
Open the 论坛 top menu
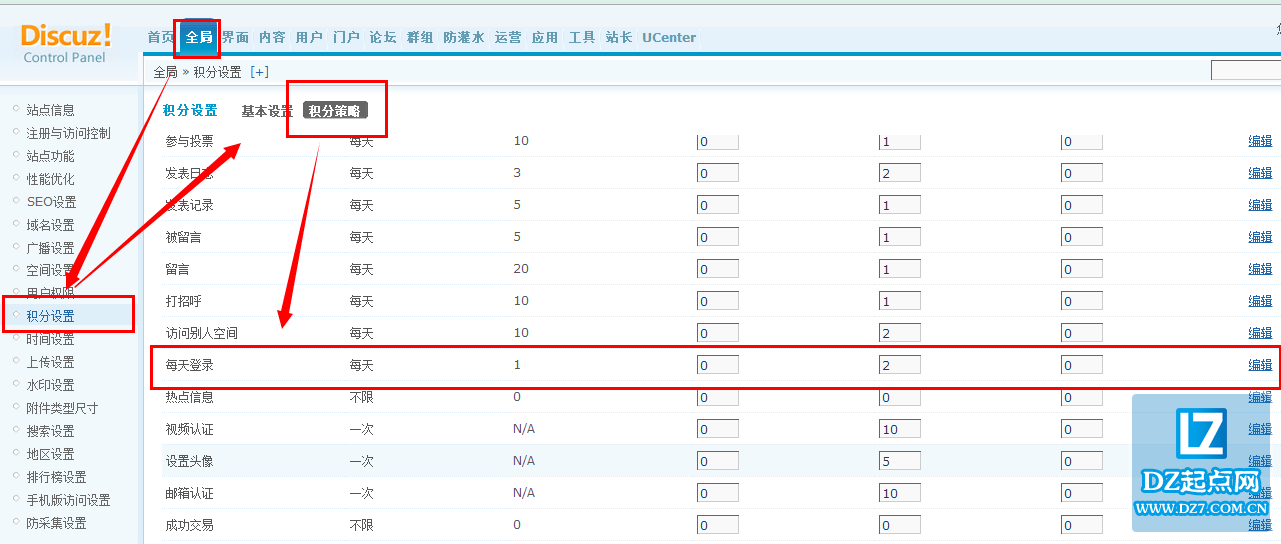(x=383, y=37)
